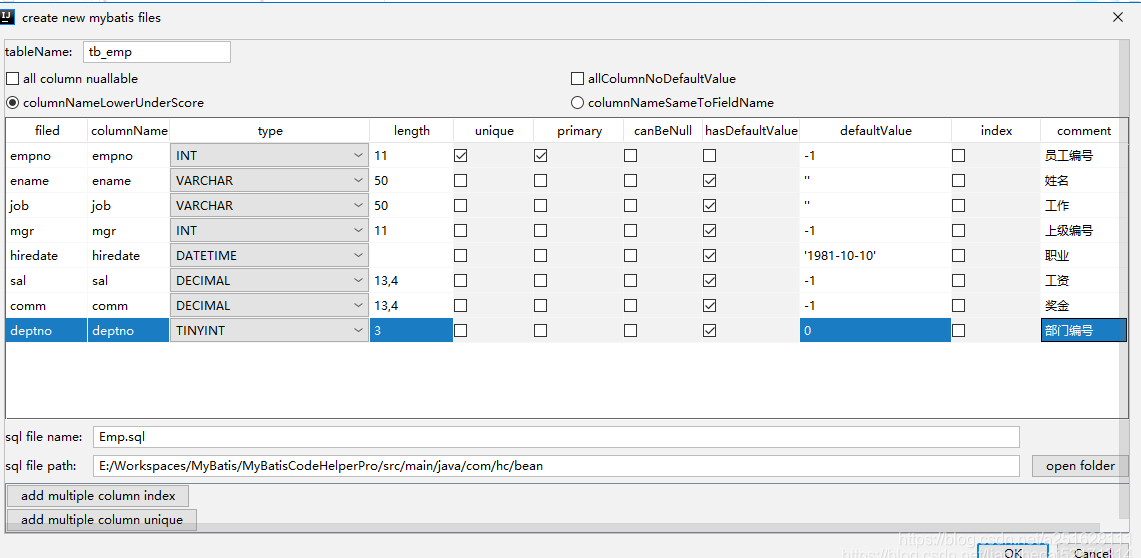1141x558 pixels.
Task: Click the length '3' cell for deptno
Action: pyautogui.click(x=412, y=330)
